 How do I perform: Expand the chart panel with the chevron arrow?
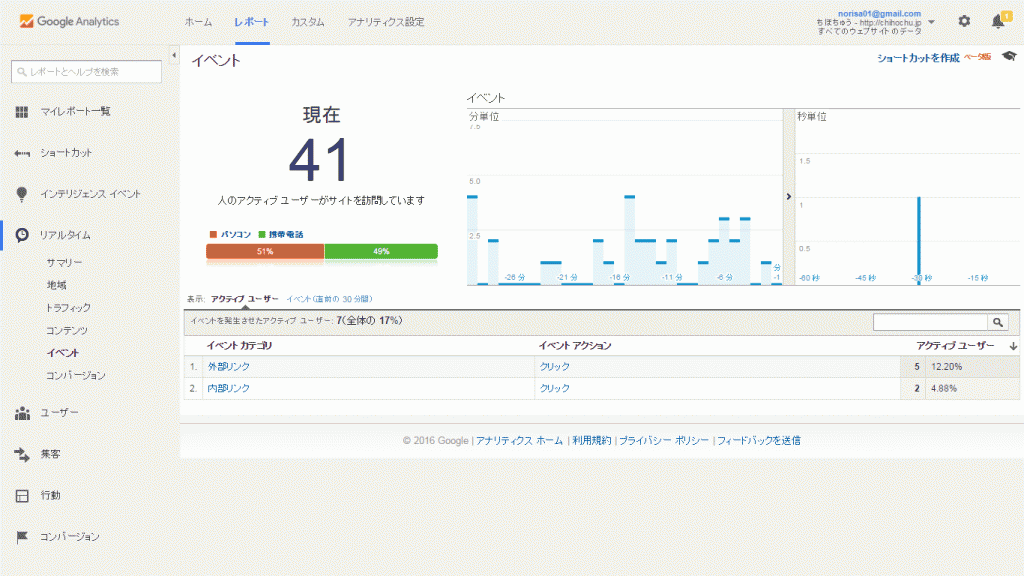[789, 196]
